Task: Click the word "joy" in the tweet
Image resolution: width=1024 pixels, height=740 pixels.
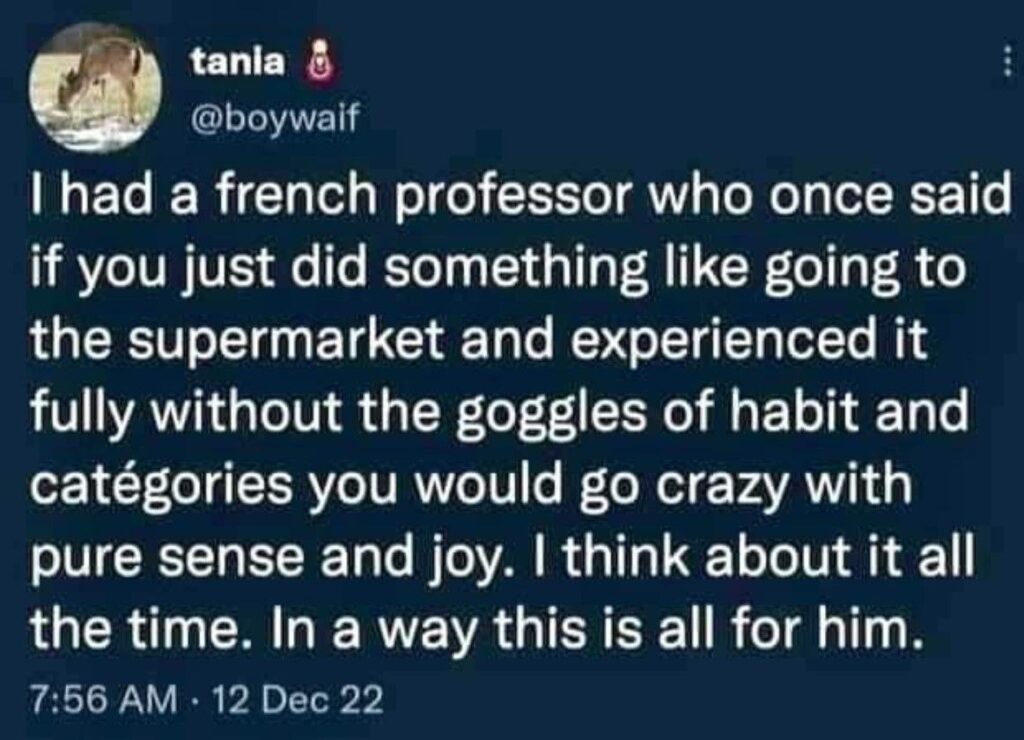Action: click(491, 559)
